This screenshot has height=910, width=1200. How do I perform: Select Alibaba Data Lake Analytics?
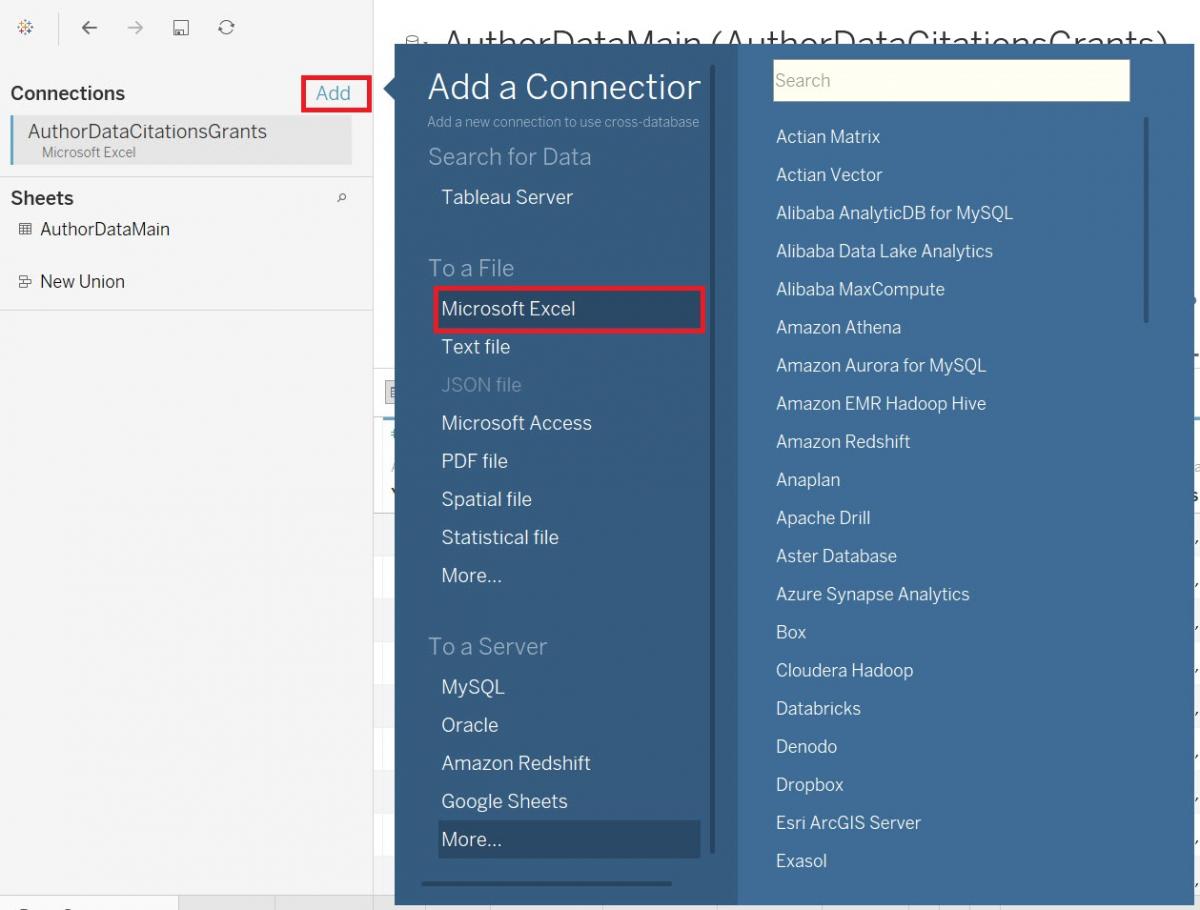click(884, 251)
